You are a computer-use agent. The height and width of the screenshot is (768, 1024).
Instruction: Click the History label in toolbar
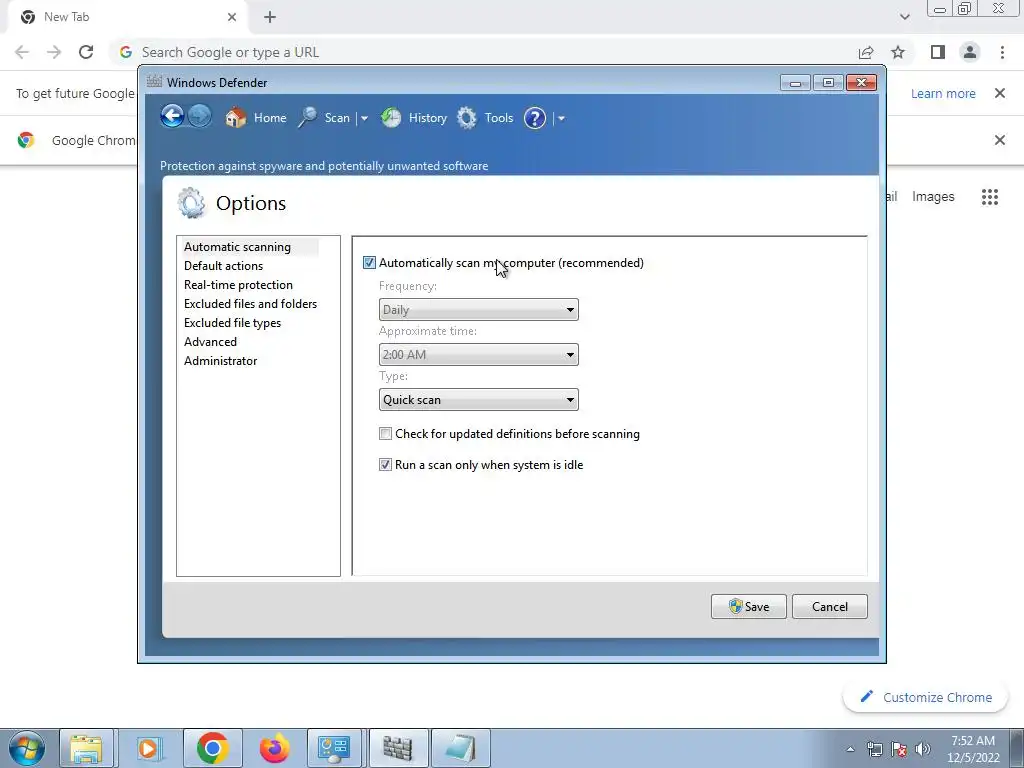point(428,118)
